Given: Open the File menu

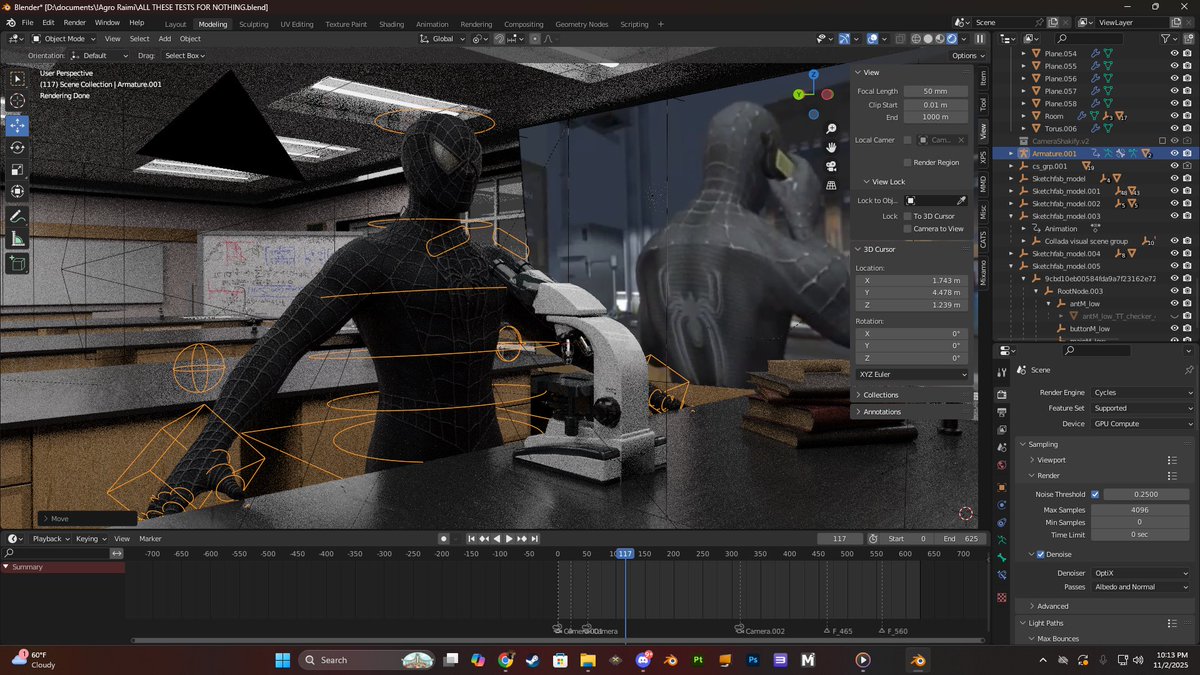Looking at the screenshot, I should click(27, 22).
